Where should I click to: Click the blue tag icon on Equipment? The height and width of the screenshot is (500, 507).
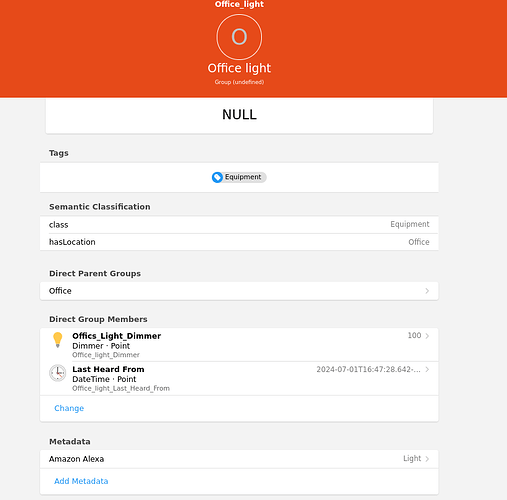click(217, 177)
